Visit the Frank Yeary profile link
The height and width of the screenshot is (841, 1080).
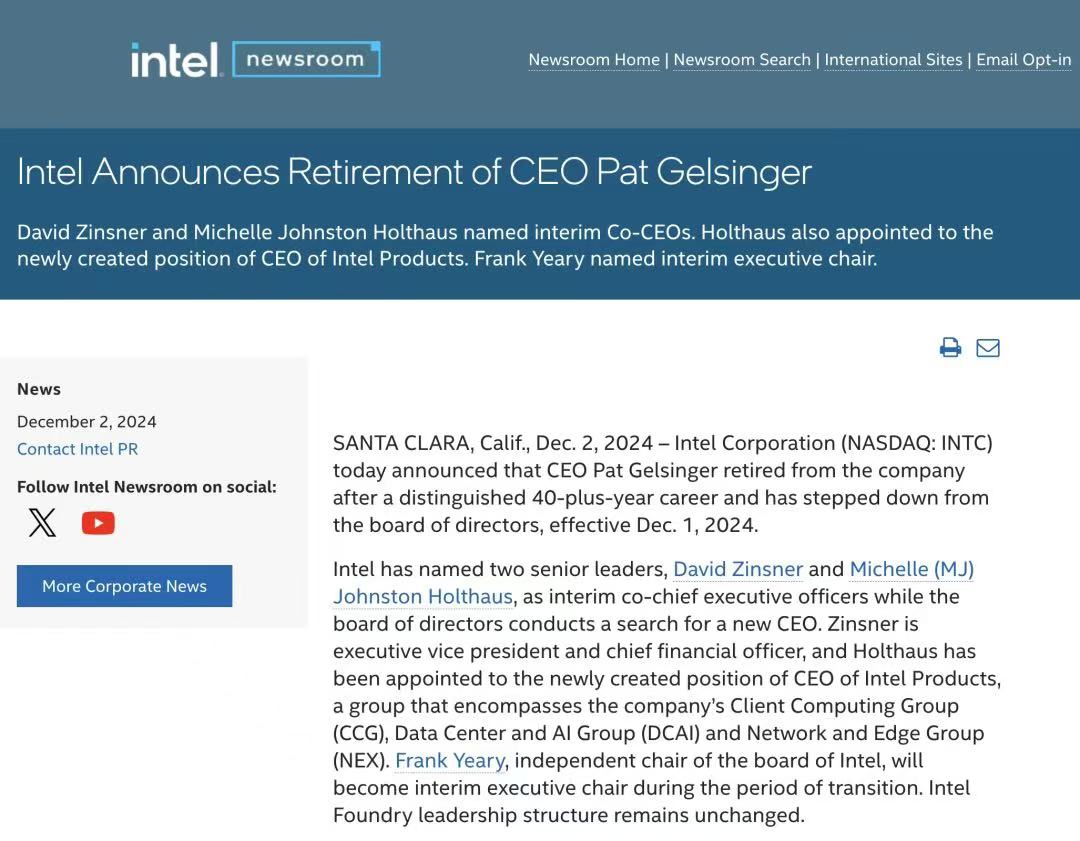(x=450, y=760)
